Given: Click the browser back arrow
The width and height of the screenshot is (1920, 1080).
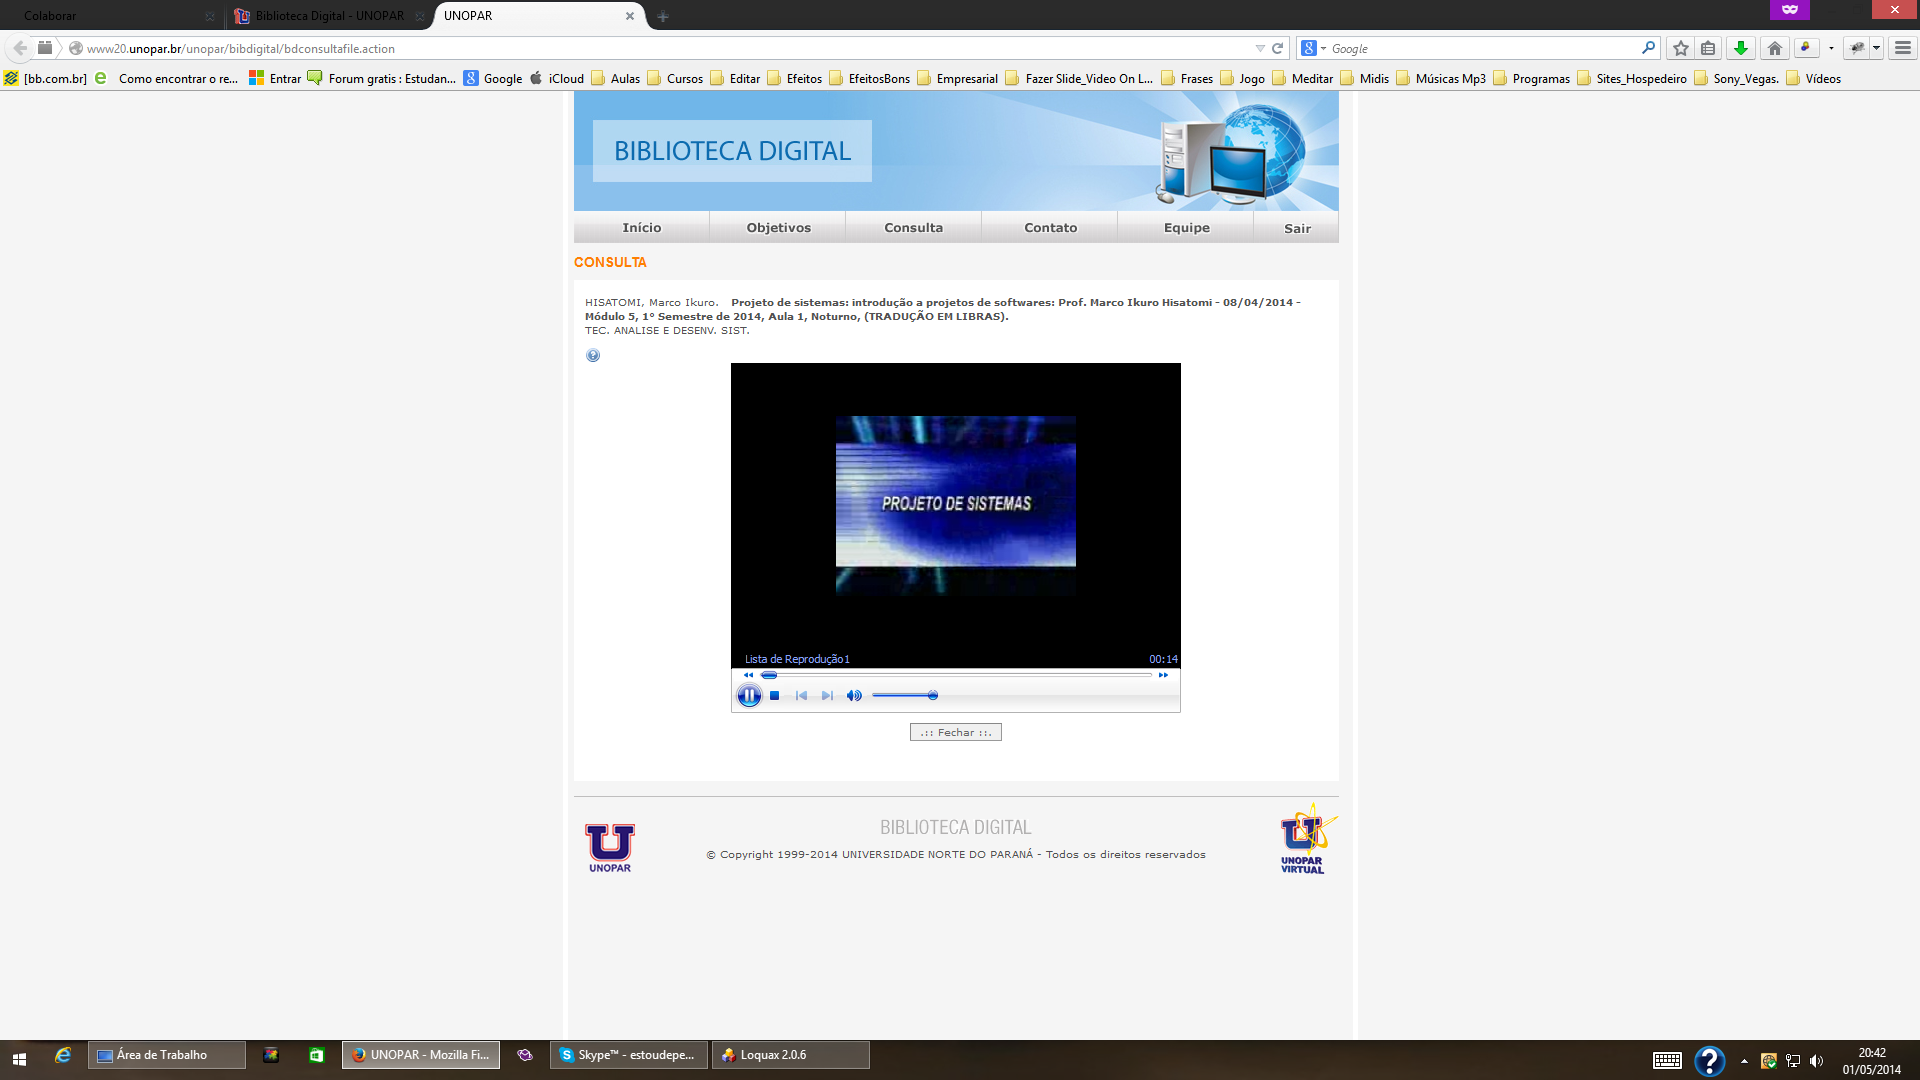Looking at the screenshot, I should click(20, 48).
